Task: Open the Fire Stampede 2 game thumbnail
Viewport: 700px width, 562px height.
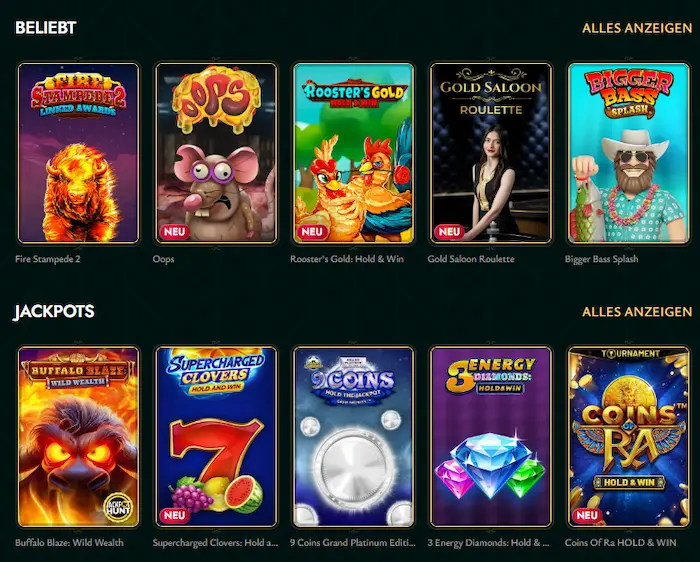Action: [x=79, y=153]
